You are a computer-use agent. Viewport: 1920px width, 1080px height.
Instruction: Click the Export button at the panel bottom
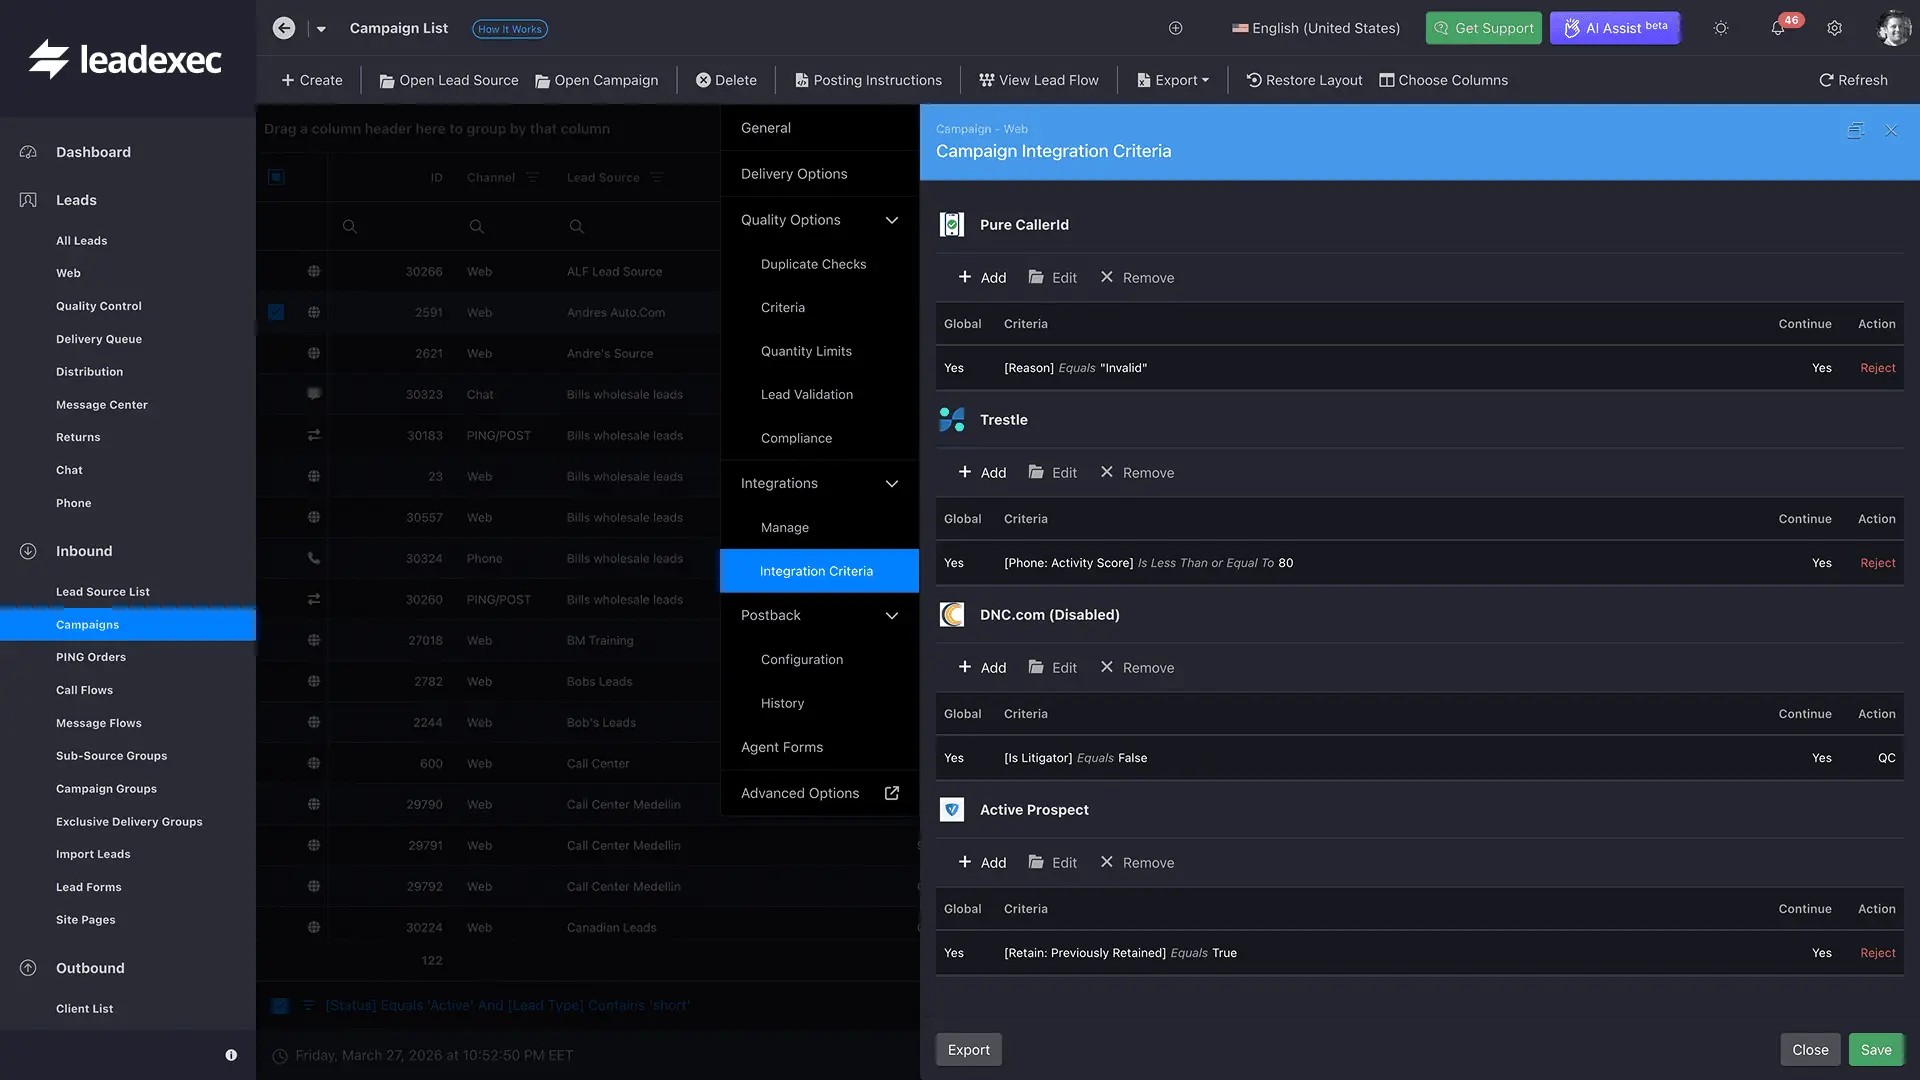click(969, 1050)
